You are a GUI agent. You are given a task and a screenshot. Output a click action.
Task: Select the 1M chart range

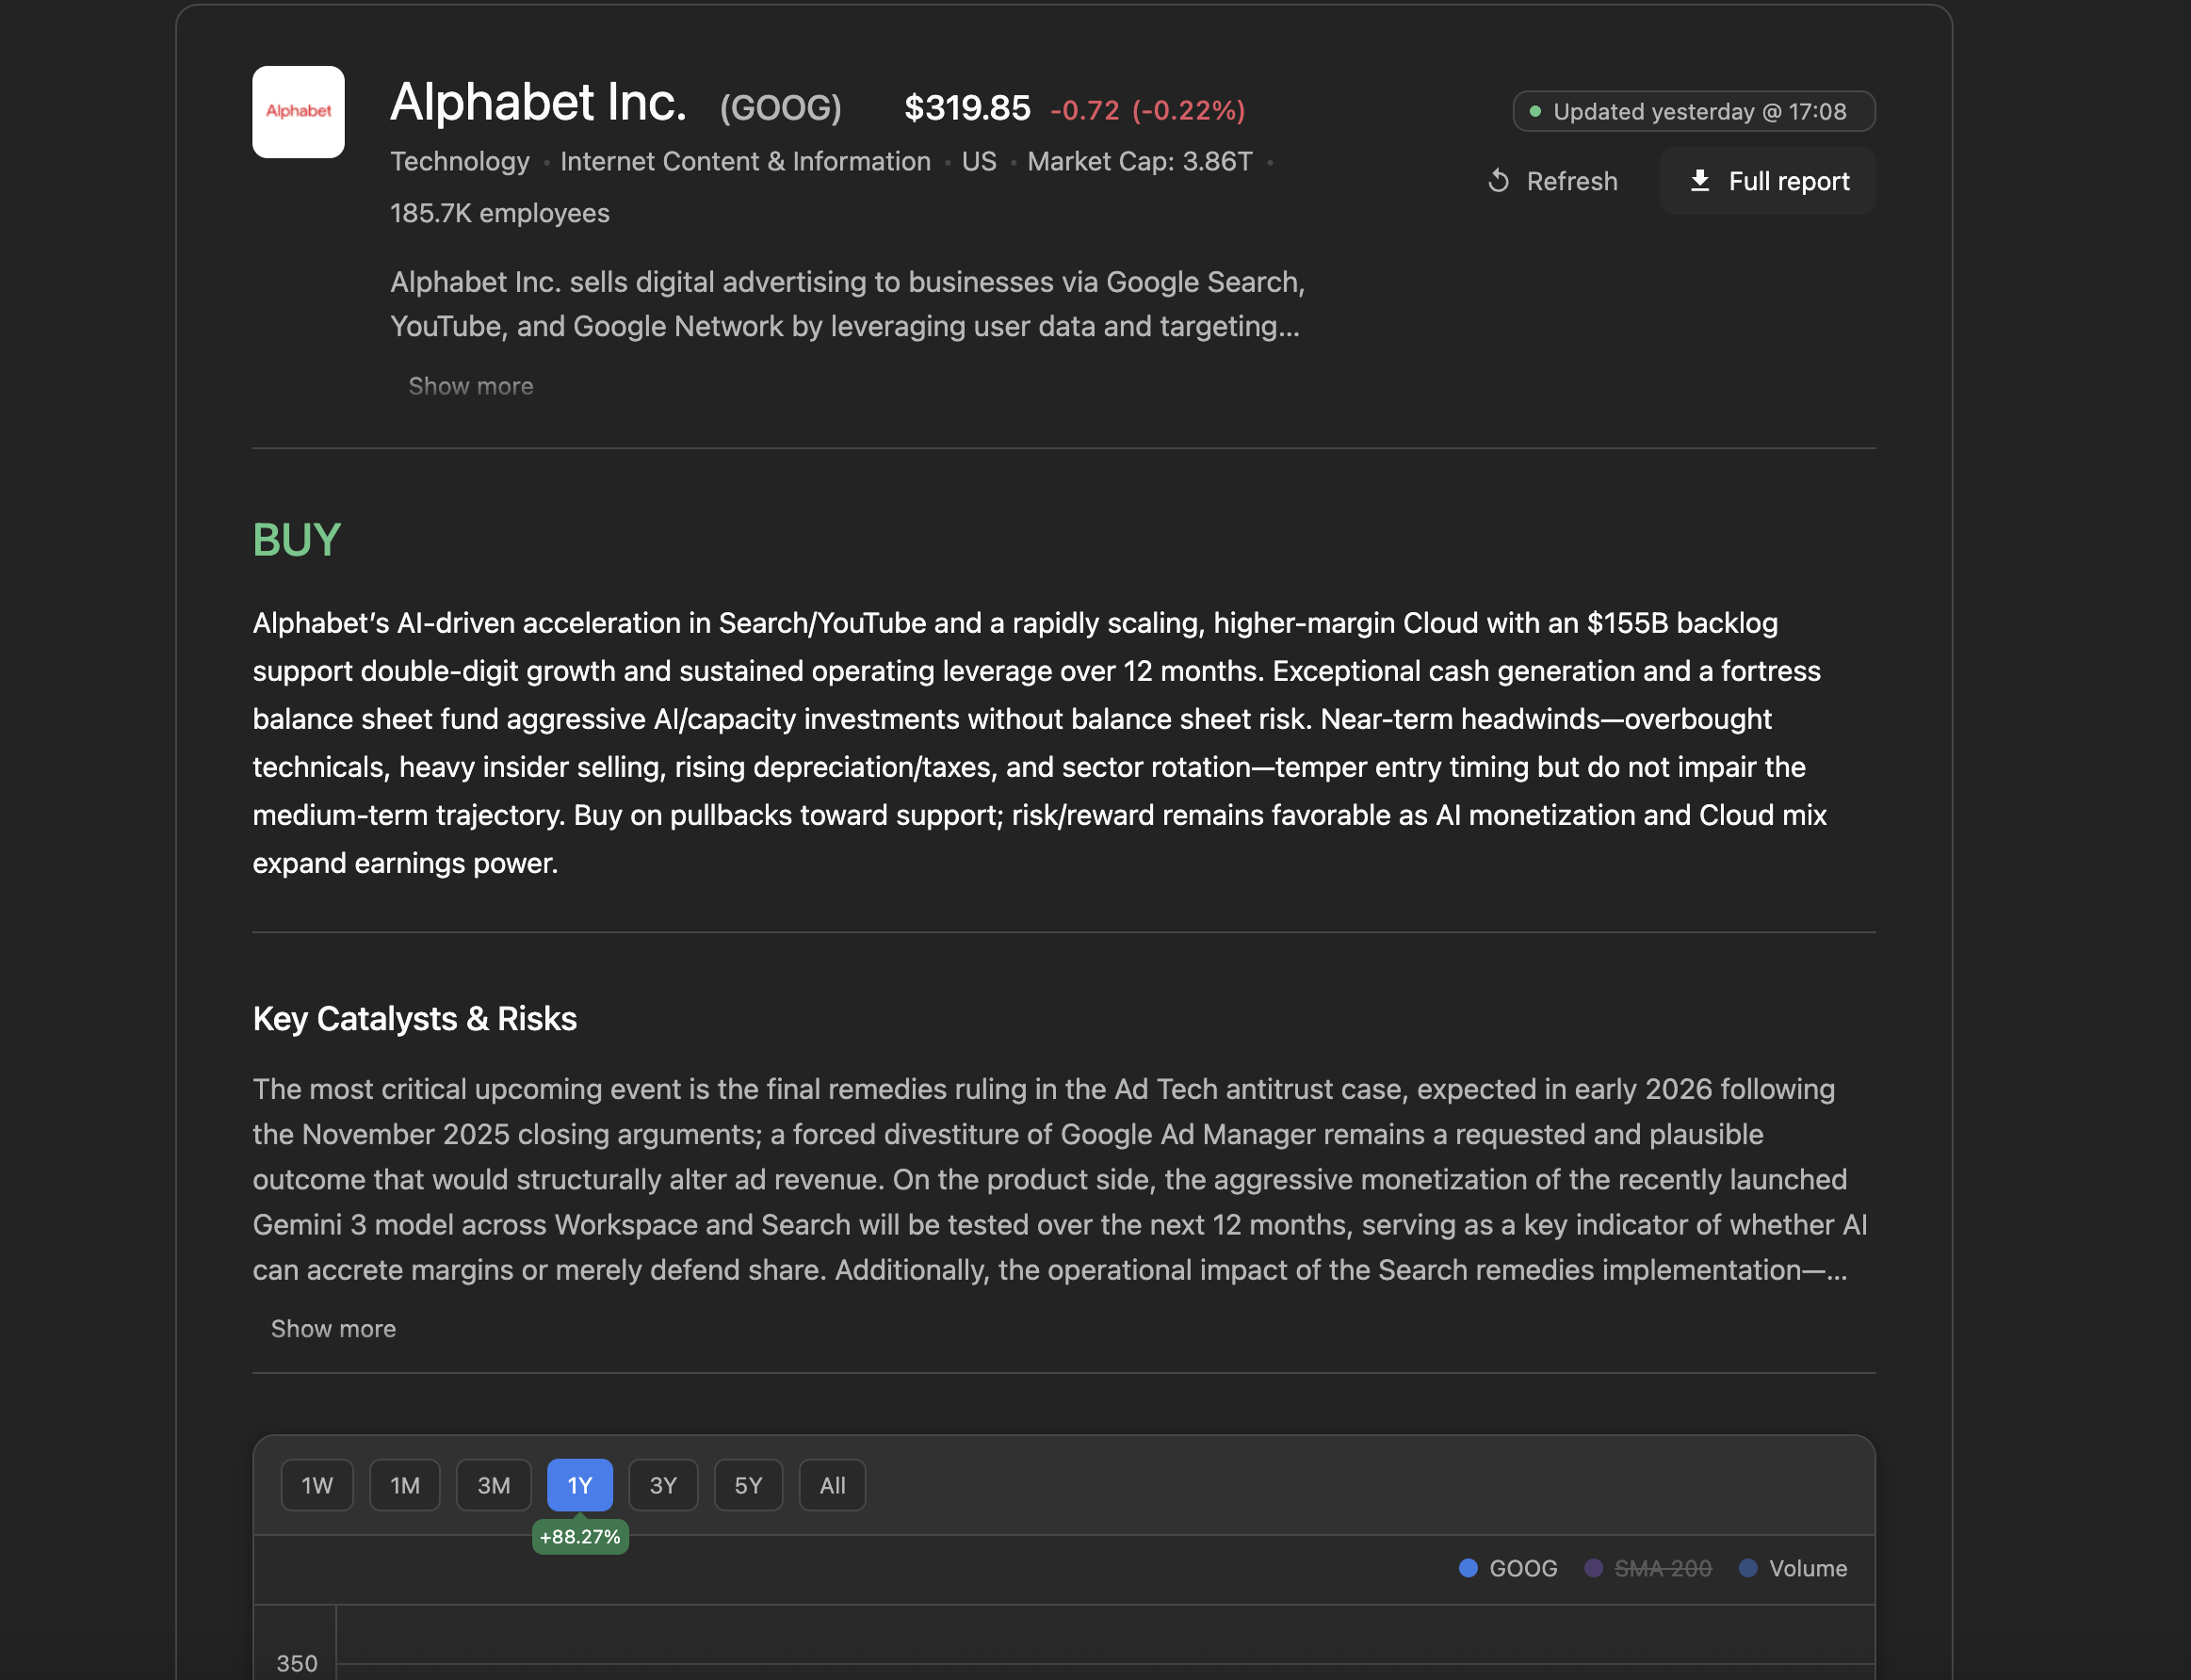[x=404, y=1484]
